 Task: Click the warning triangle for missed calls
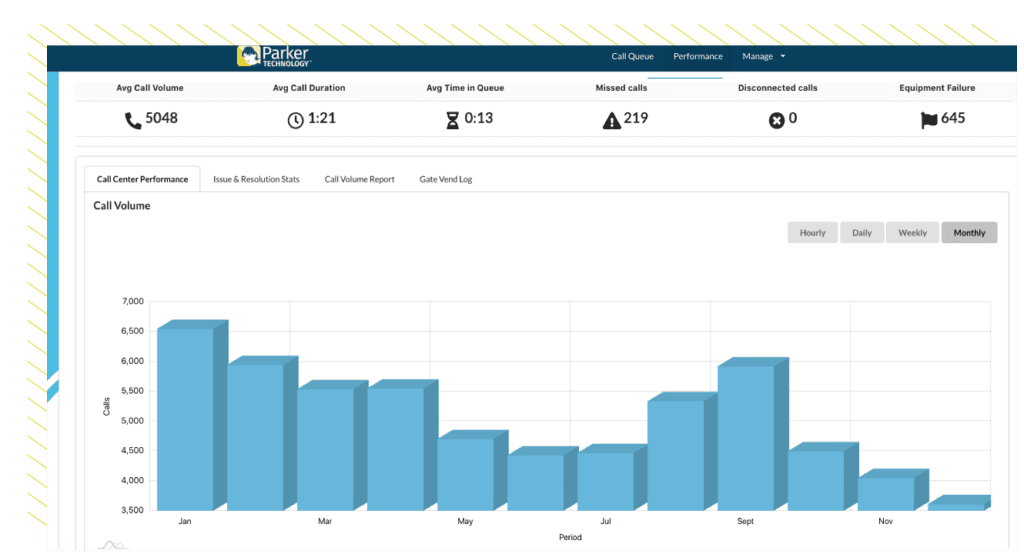(x=611, y=121)
